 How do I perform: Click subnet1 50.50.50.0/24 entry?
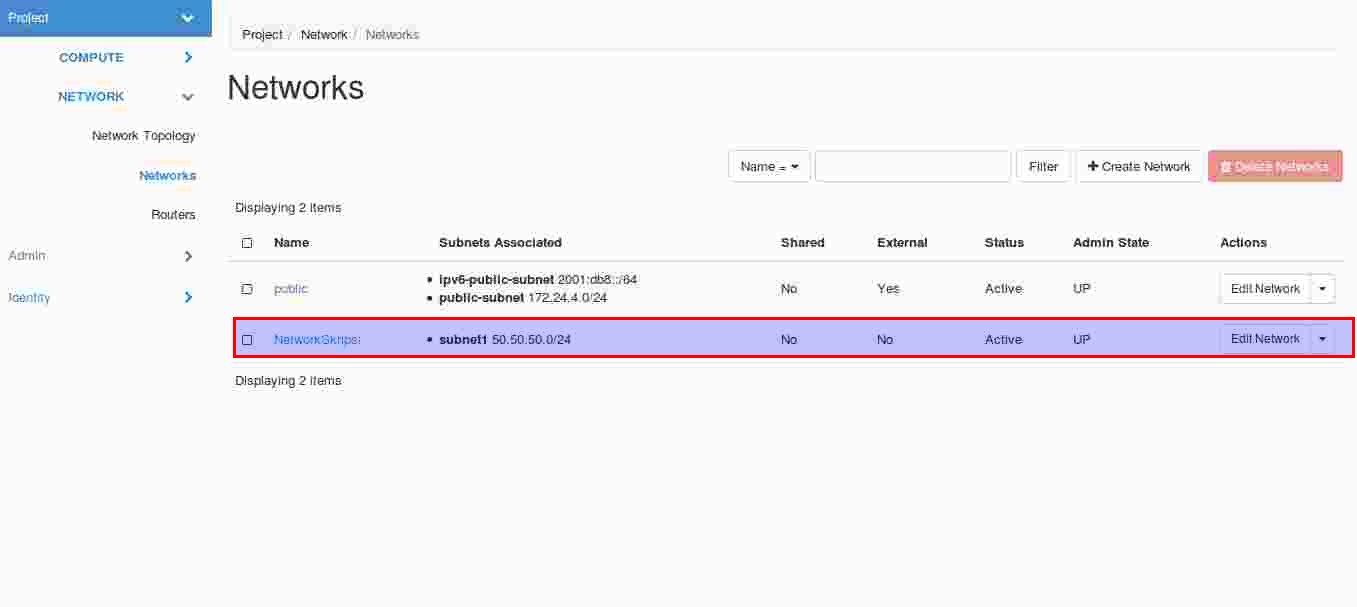click(505, 340)
